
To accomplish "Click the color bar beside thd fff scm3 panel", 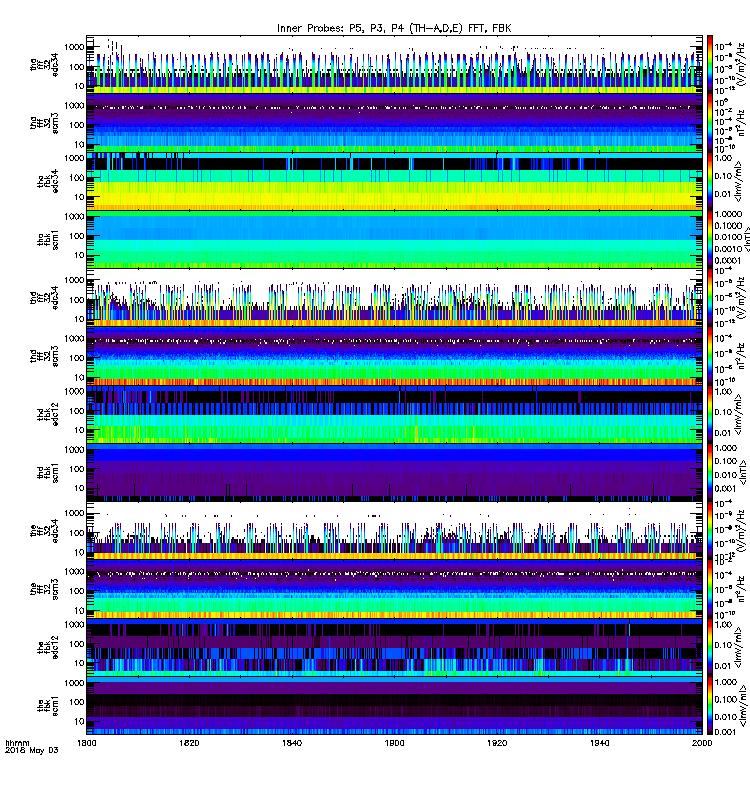I will click(x=709, y=356).
